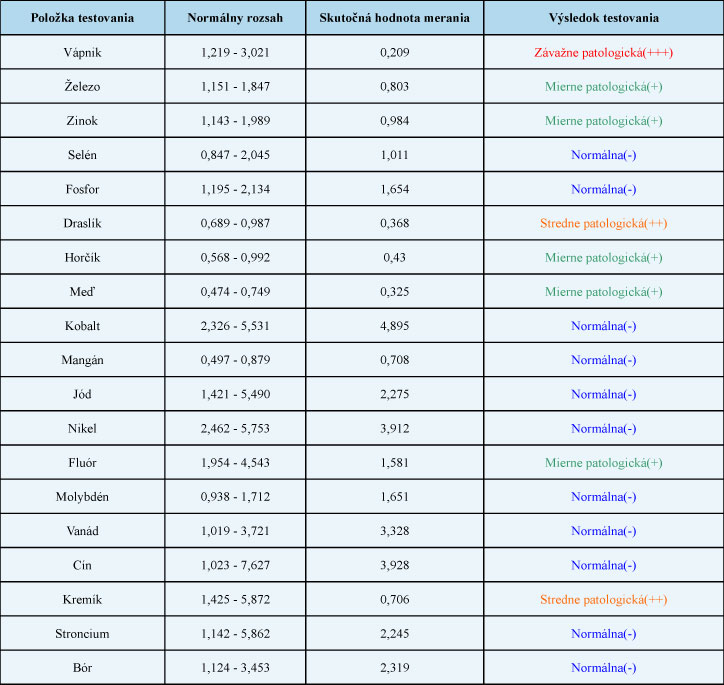Click the Meď measured value 0,325

coord(394,292)
